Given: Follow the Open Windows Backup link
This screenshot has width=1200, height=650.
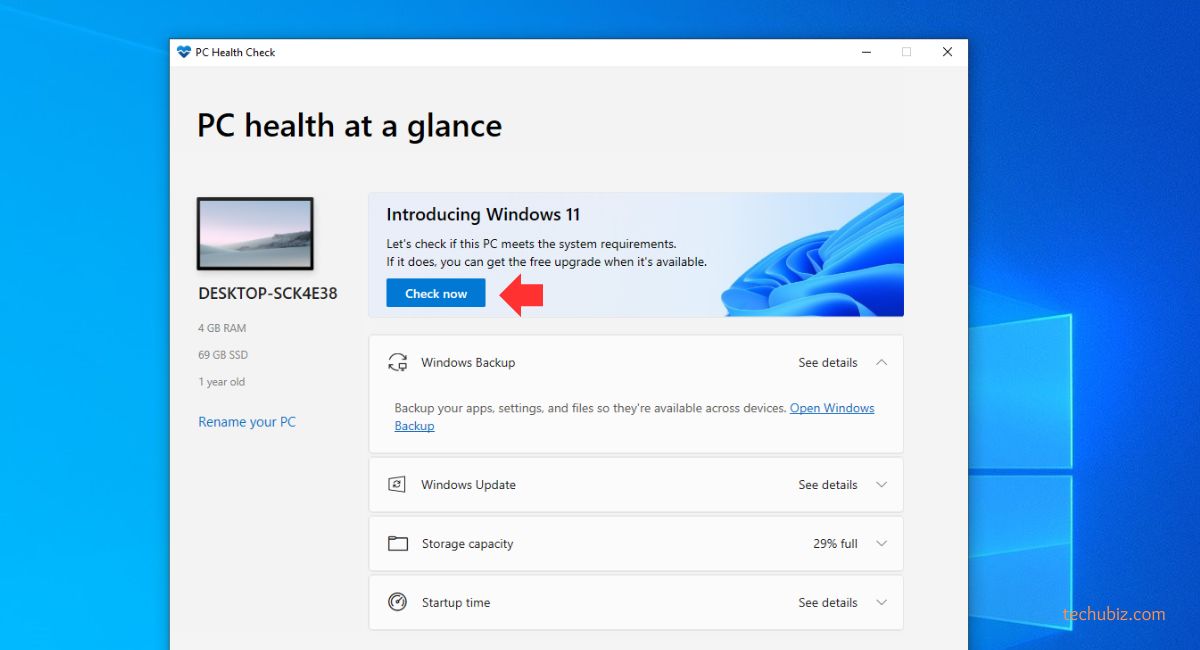Looking at the screenshot, I should pos(831,409).
